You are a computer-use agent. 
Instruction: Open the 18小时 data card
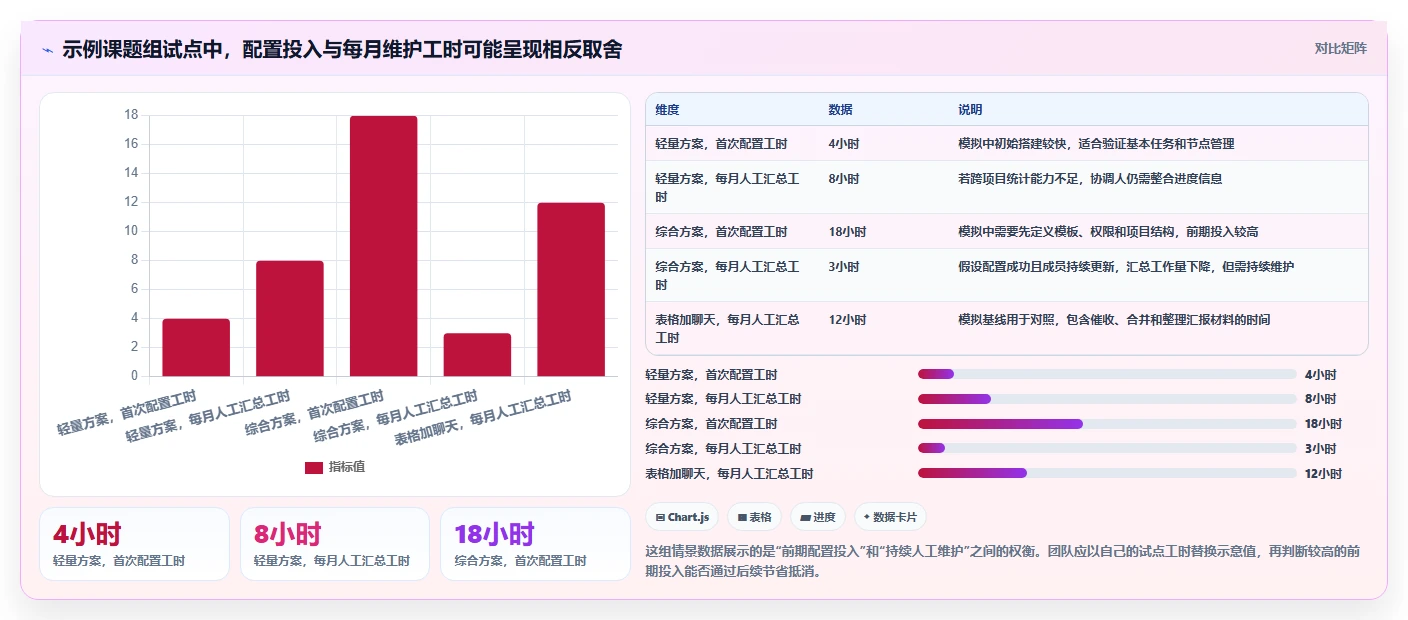click(535, 544)
